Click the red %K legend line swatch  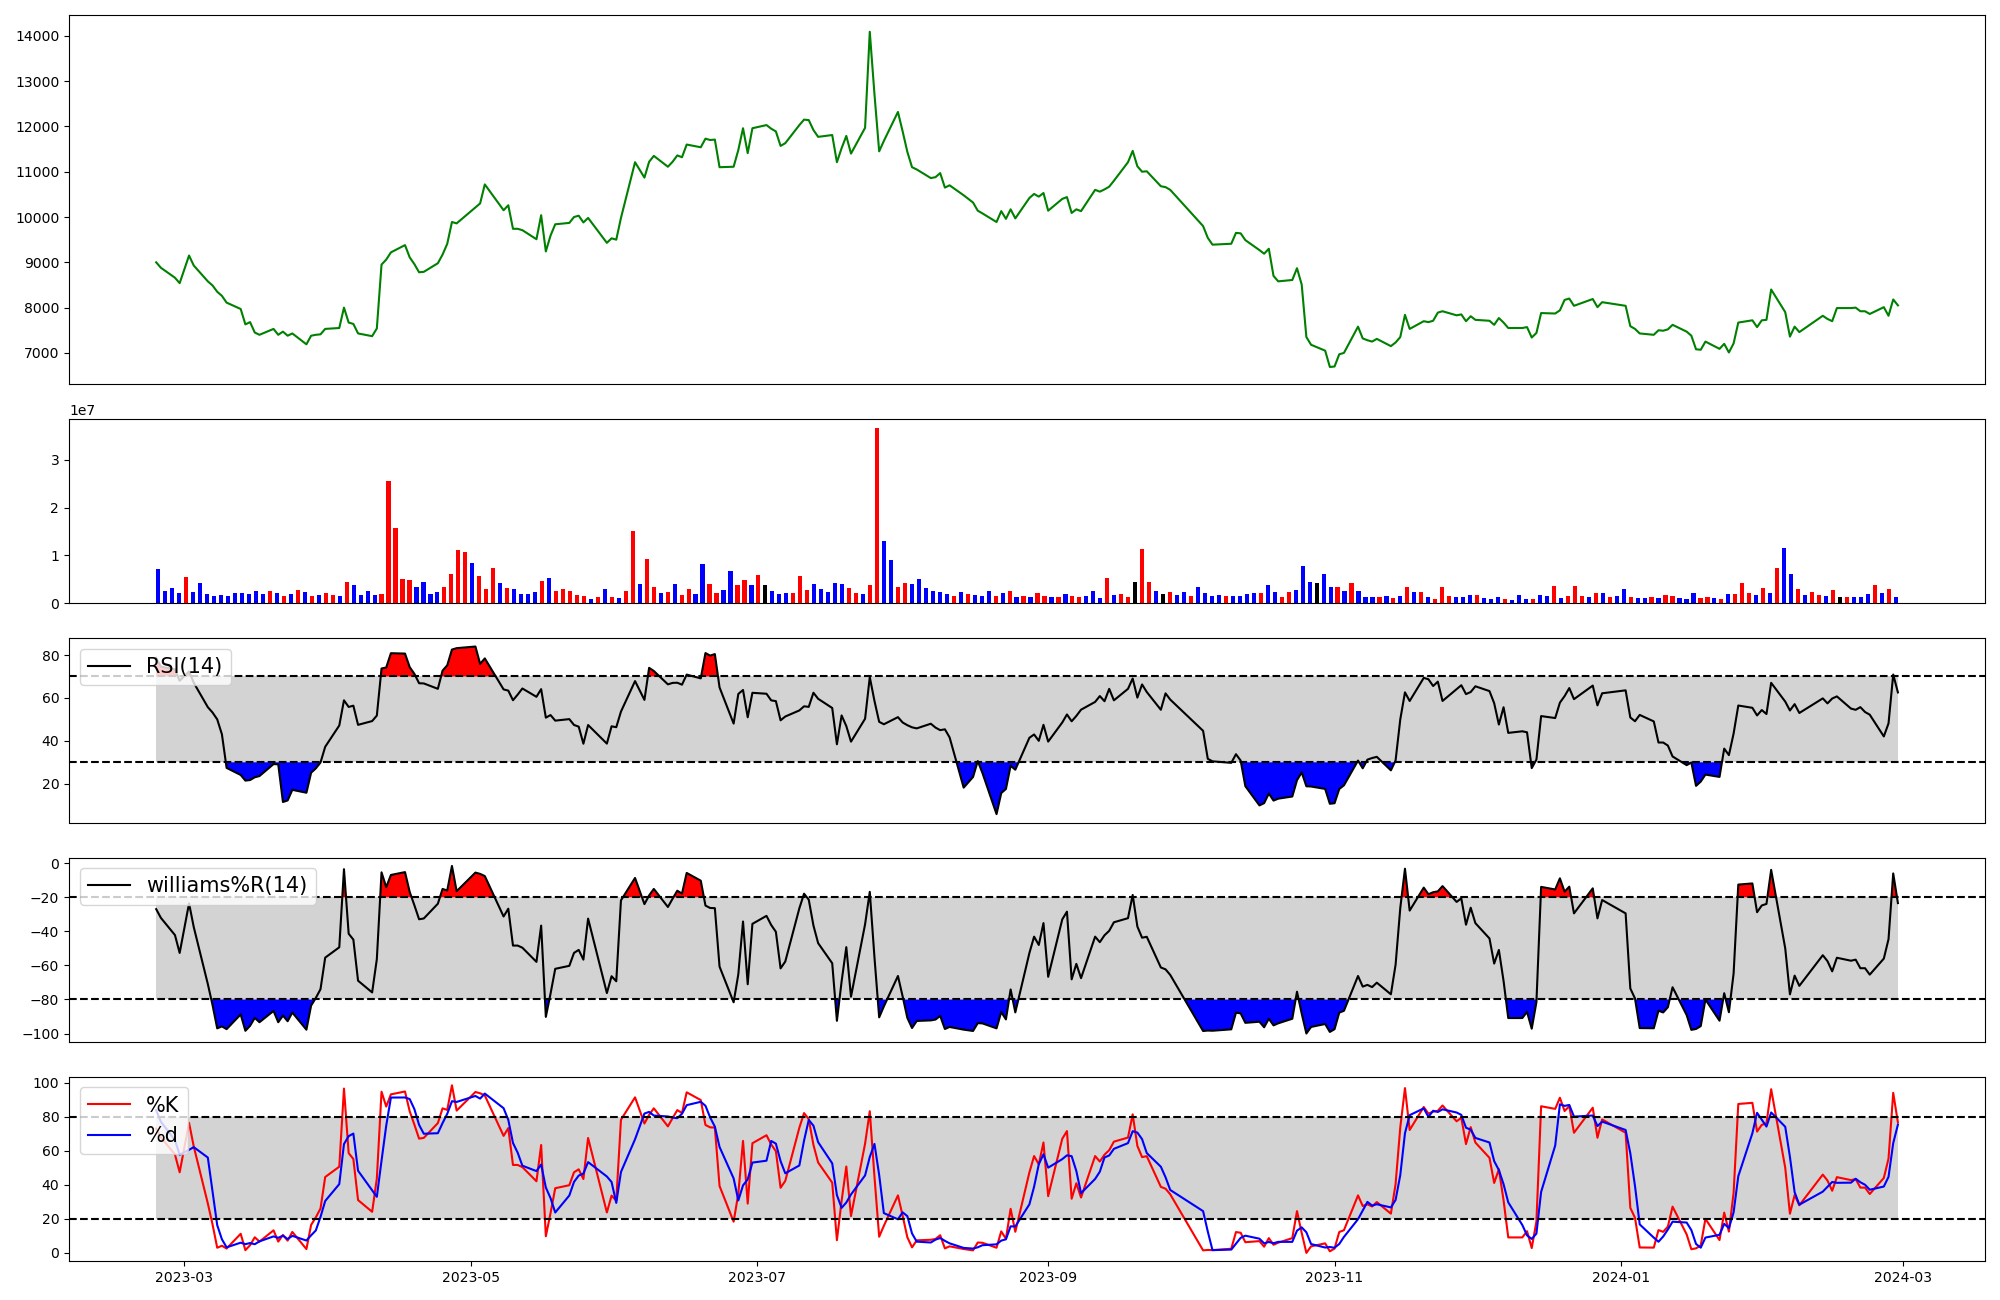pos(109,1104)
